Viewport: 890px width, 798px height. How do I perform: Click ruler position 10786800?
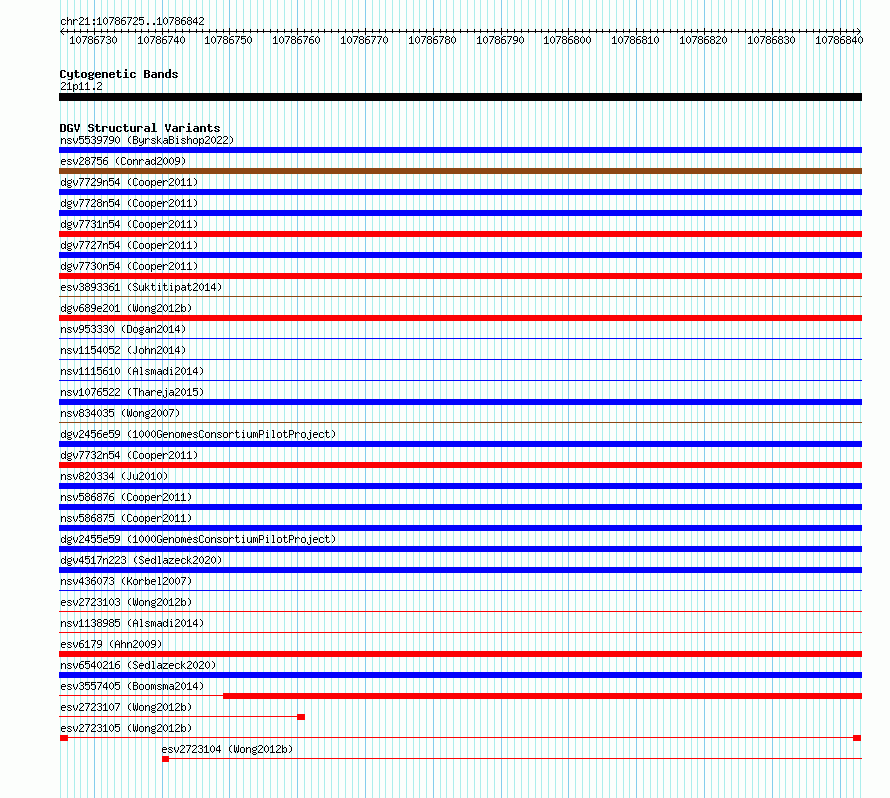[568, 40]
